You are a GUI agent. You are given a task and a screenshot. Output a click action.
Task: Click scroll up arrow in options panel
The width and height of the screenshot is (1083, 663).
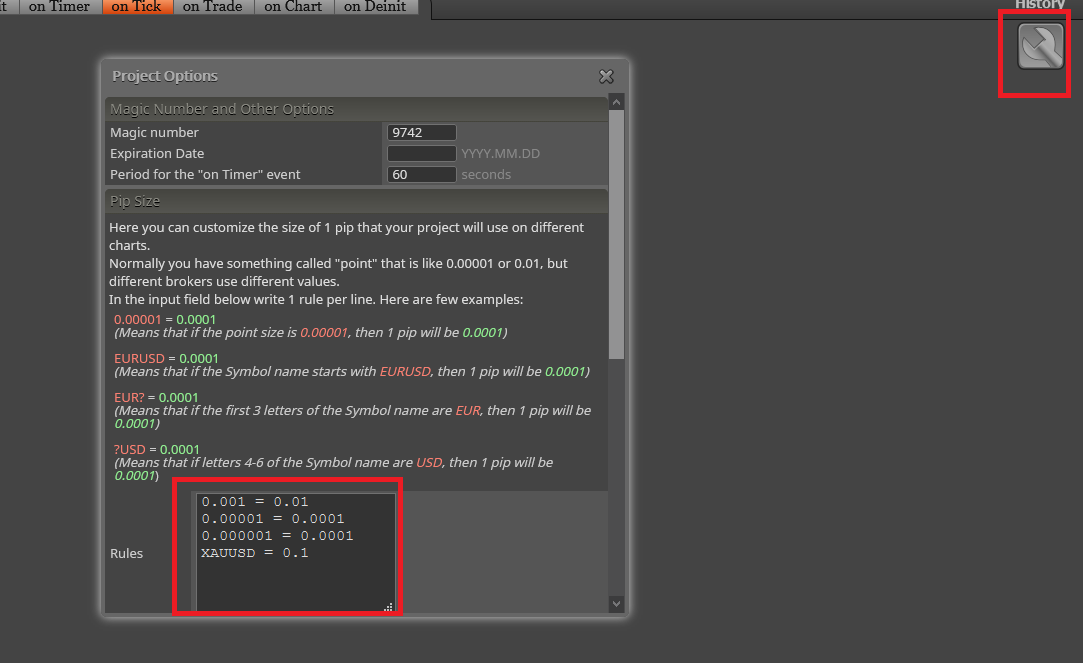617,102
